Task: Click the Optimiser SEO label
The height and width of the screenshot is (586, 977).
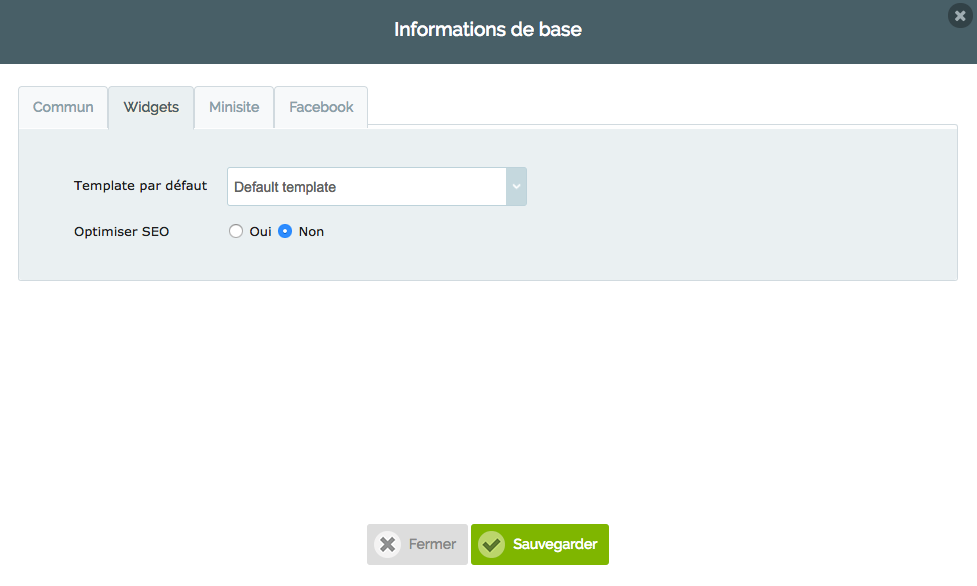Action: tap(122, 232)
